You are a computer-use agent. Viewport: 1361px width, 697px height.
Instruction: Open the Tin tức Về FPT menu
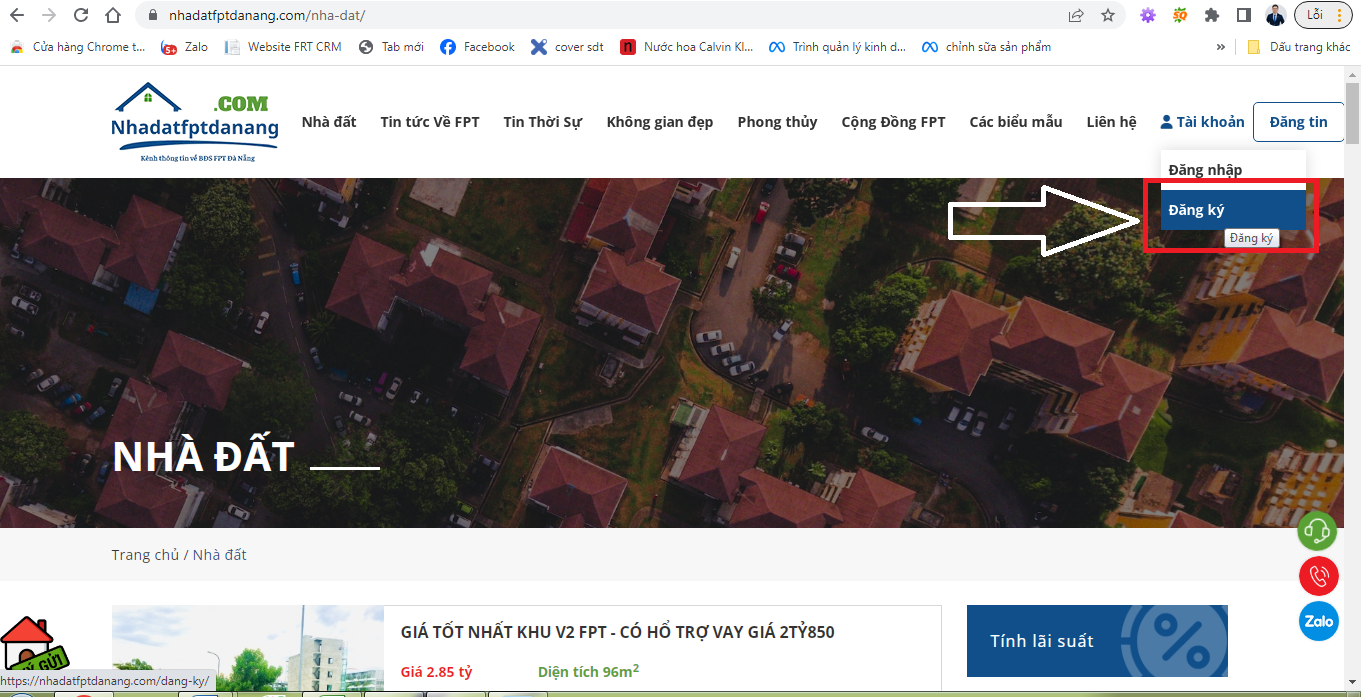pyautogui.click(x=430, y=122)
